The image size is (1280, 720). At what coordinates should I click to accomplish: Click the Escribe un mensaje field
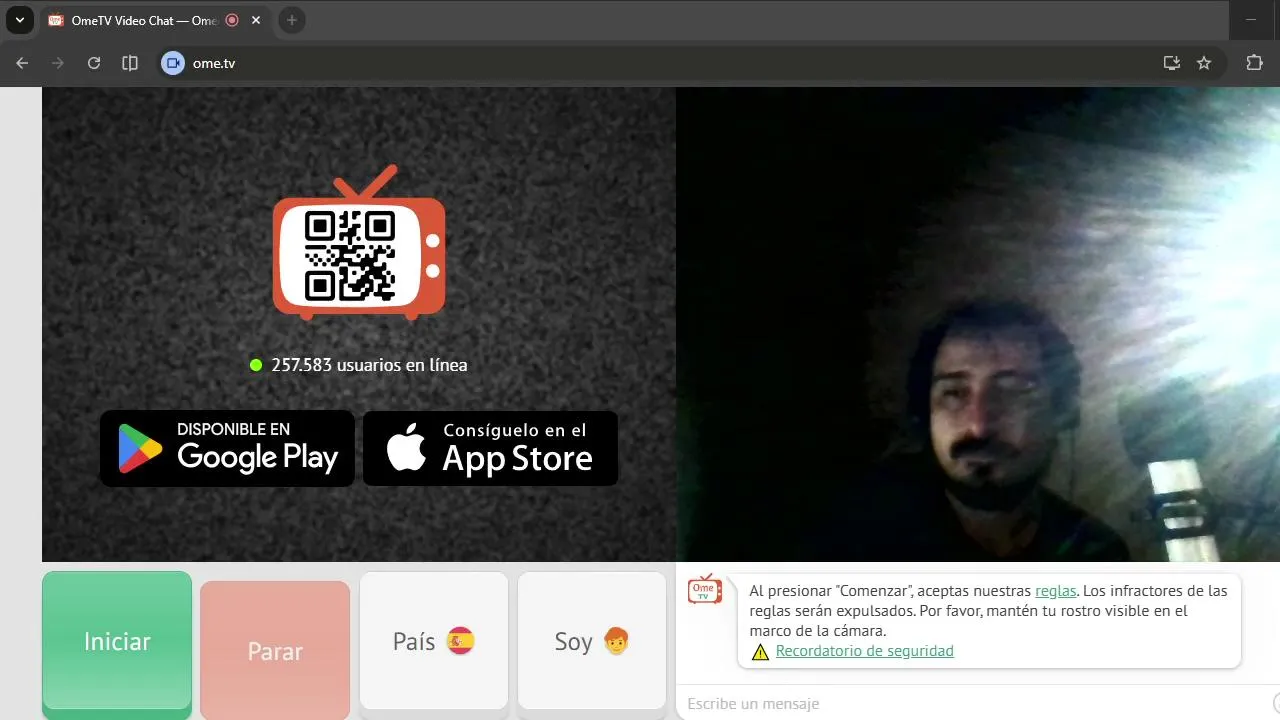pos(975,703)
